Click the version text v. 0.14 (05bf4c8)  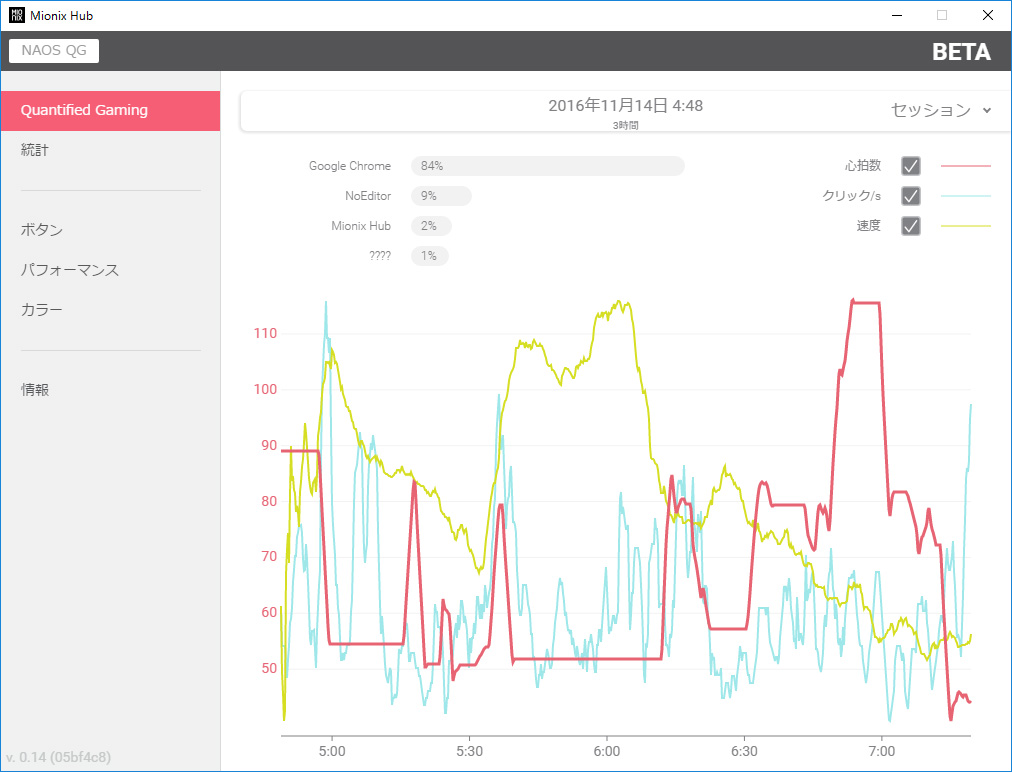tap(59, 757)
